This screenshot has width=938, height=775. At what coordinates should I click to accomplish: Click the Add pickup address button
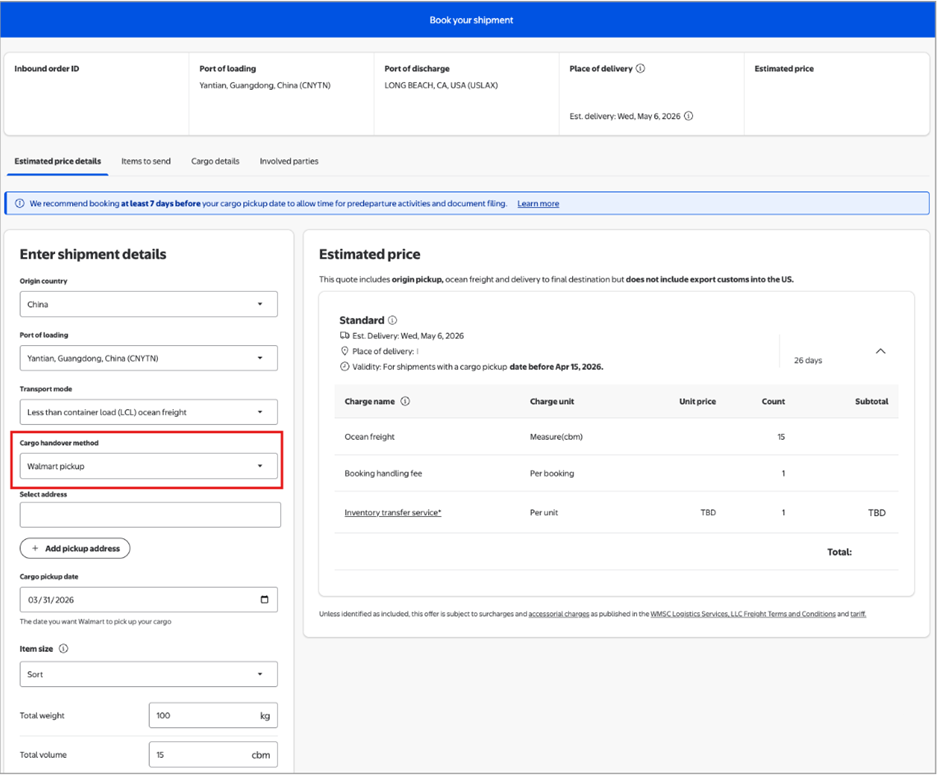pos(75,548)
